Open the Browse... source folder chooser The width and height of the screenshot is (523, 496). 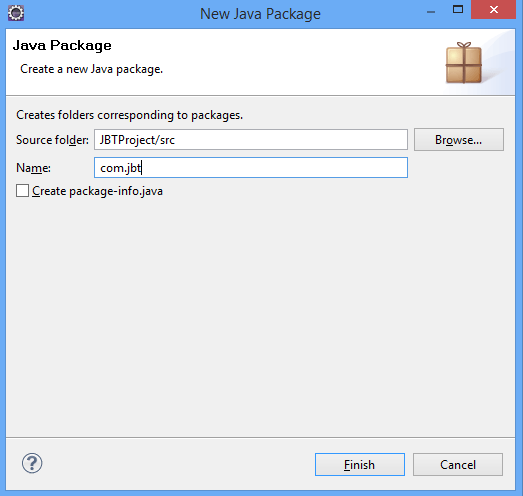tap(459, 140)
